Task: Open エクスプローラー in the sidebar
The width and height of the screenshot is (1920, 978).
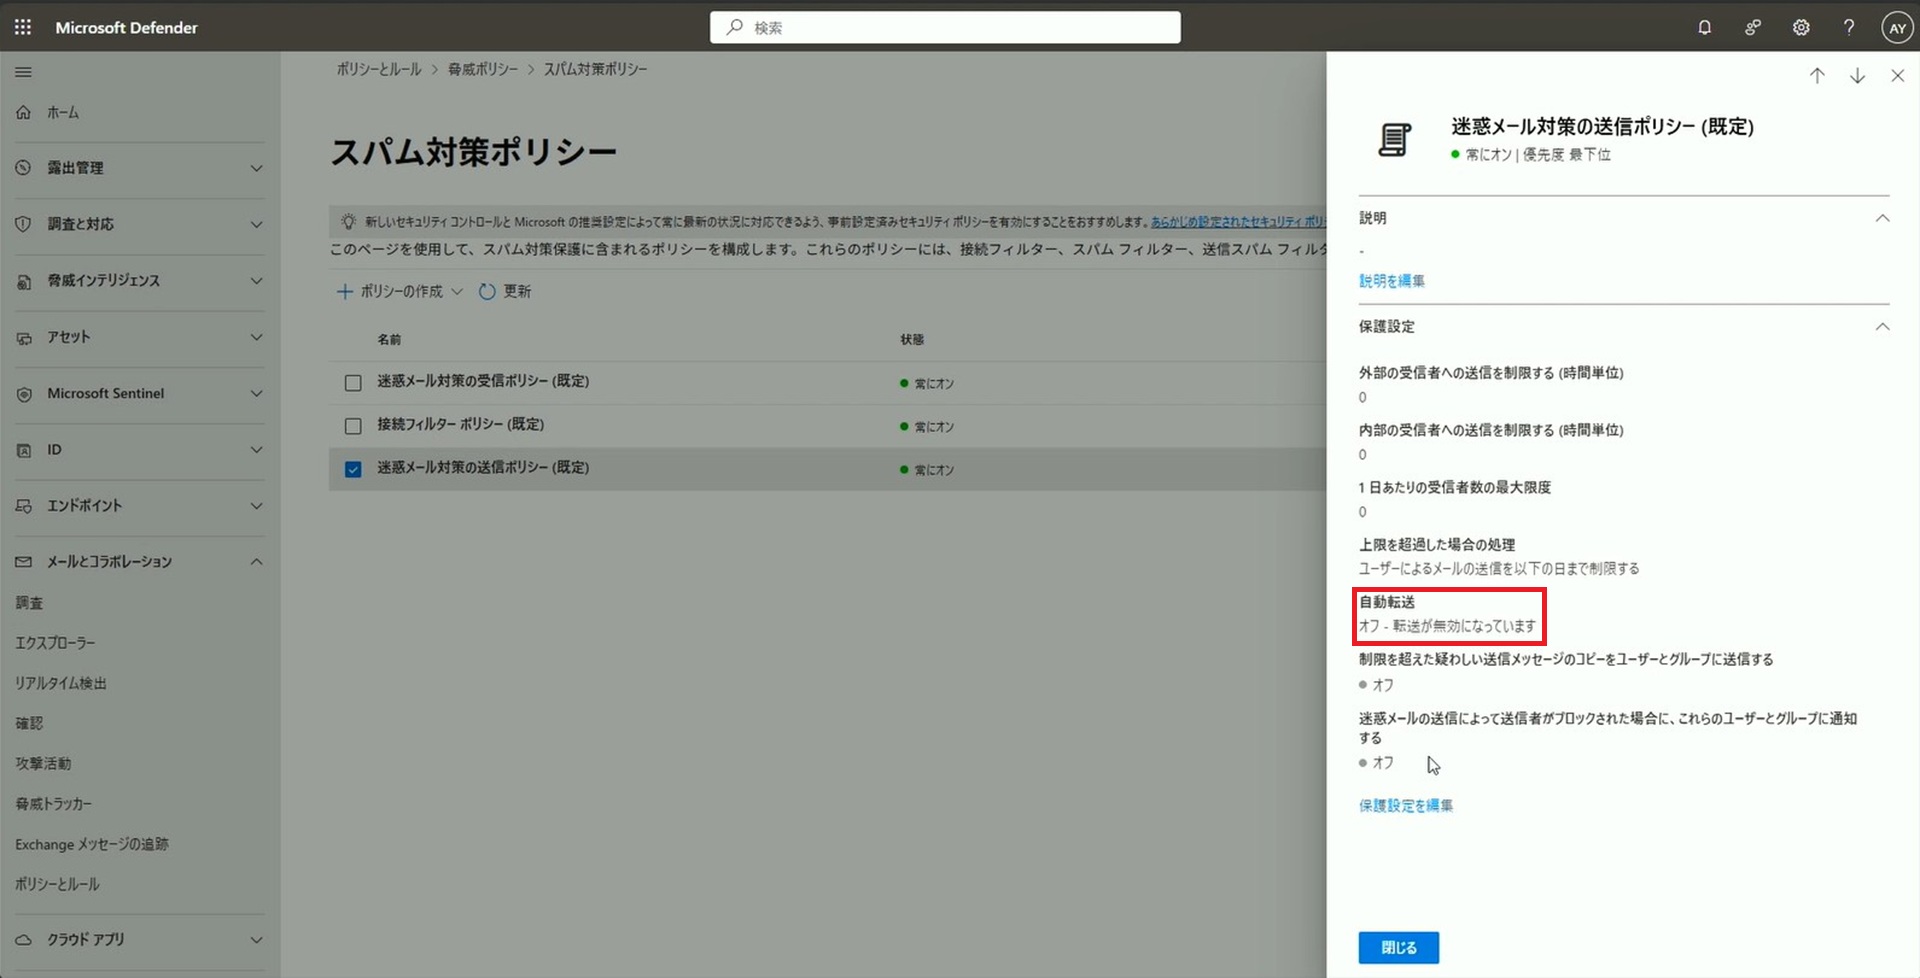Action: (56, 643)
